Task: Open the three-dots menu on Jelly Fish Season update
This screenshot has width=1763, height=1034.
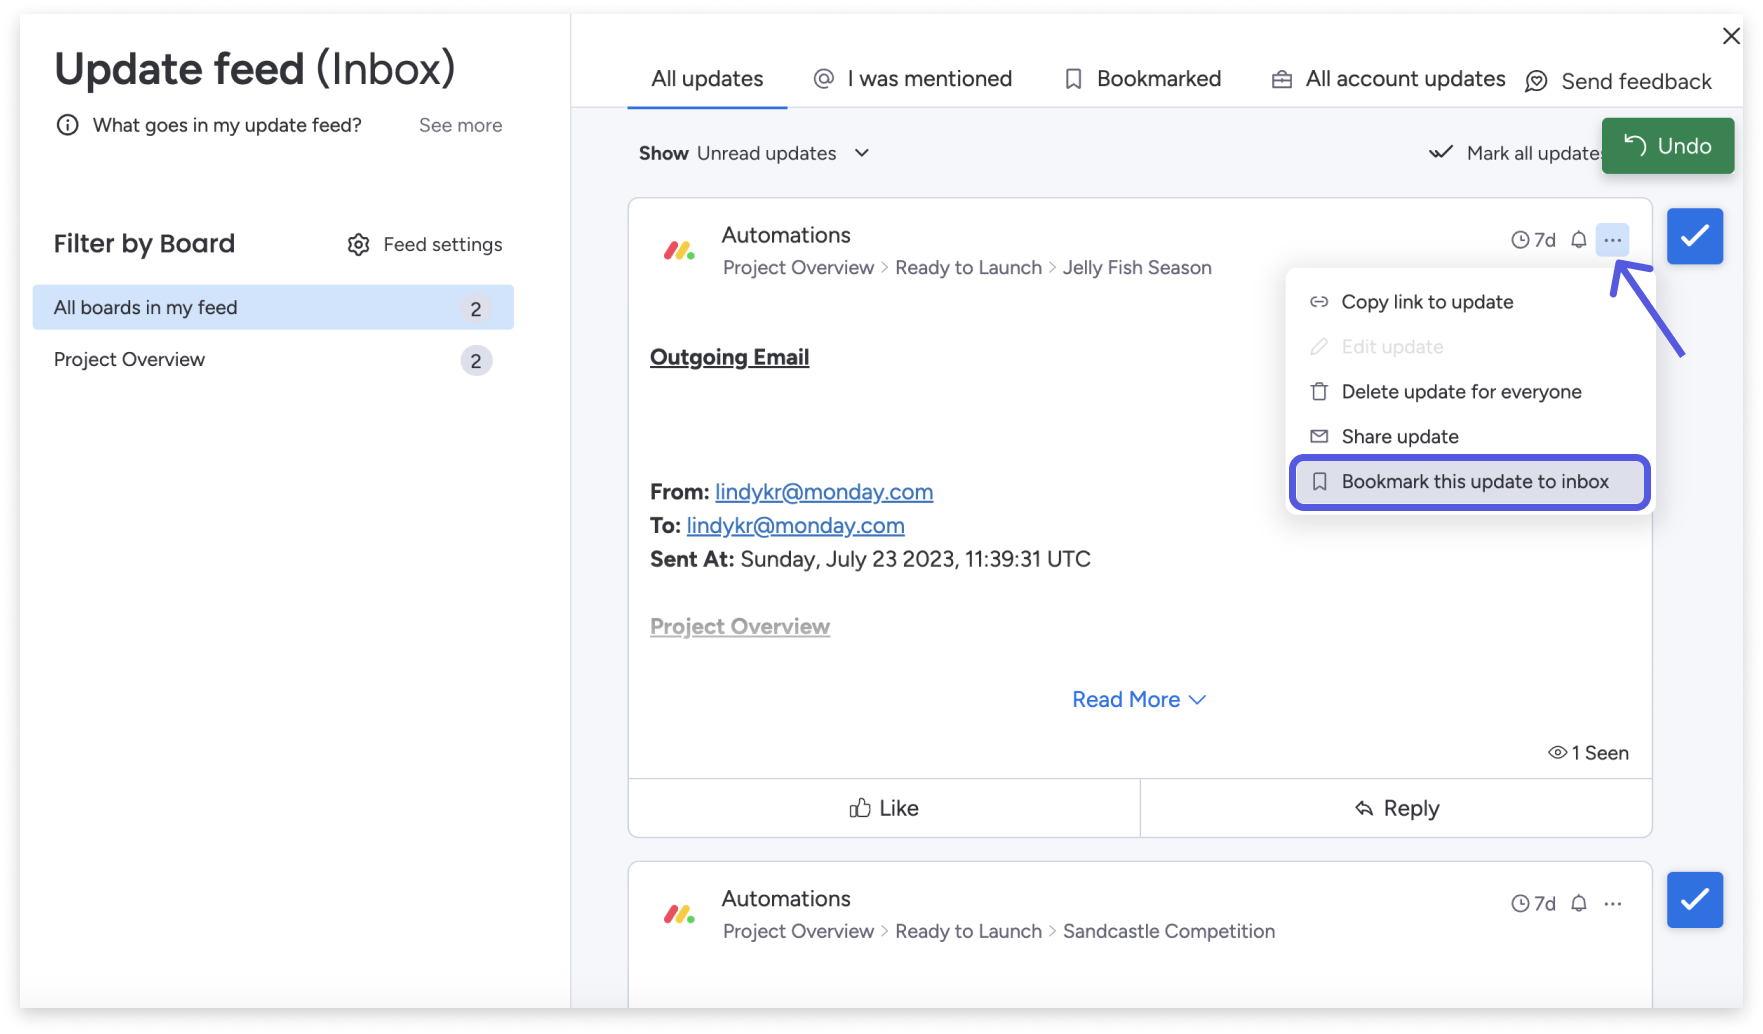Action: click(1612, 240)
